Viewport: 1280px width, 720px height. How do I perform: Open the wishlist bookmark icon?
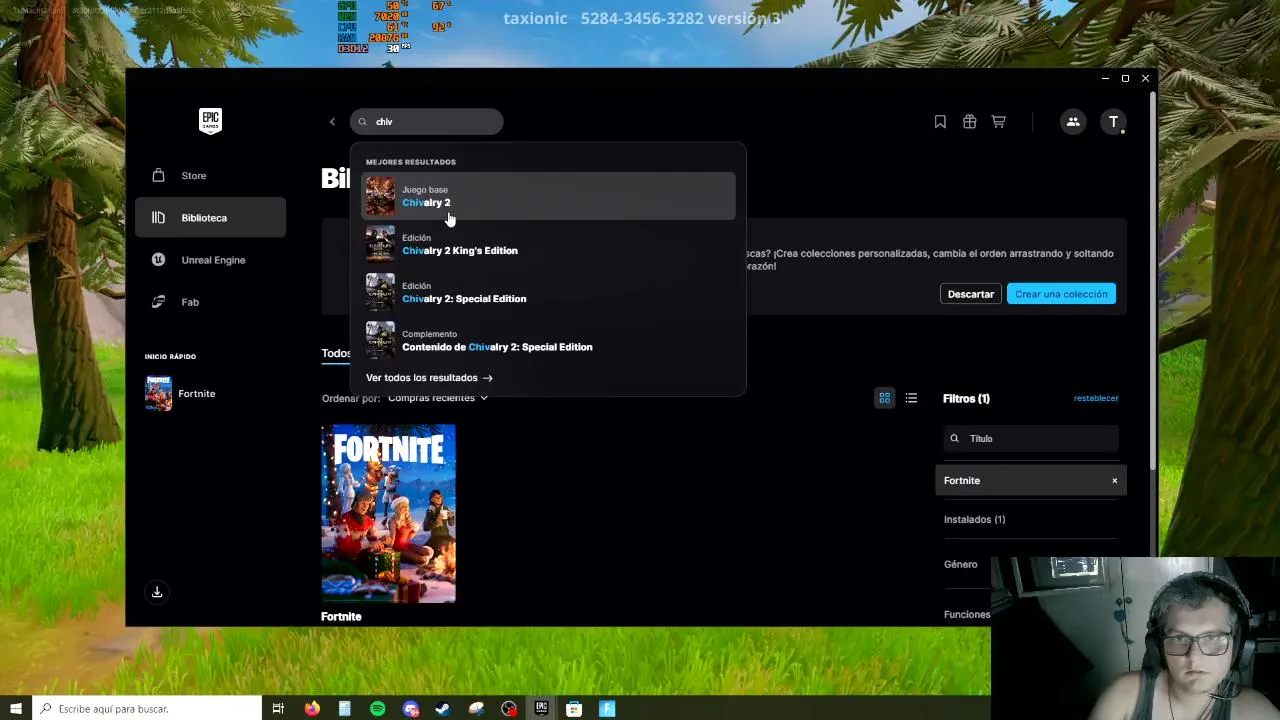pyautogui.click(x=940, y=122)
